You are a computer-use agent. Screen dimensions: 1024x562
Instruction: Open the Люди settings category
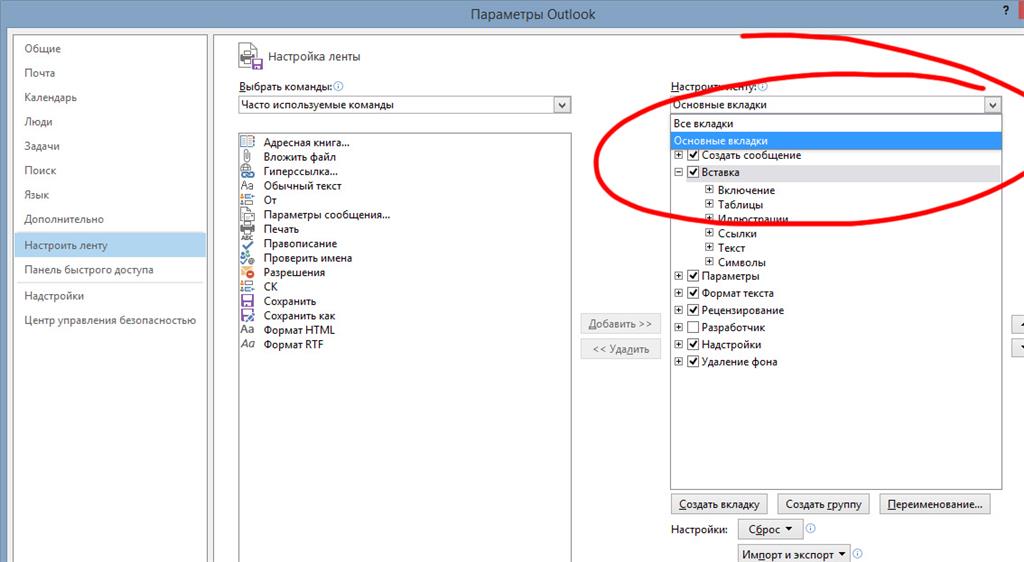(38, 122)
